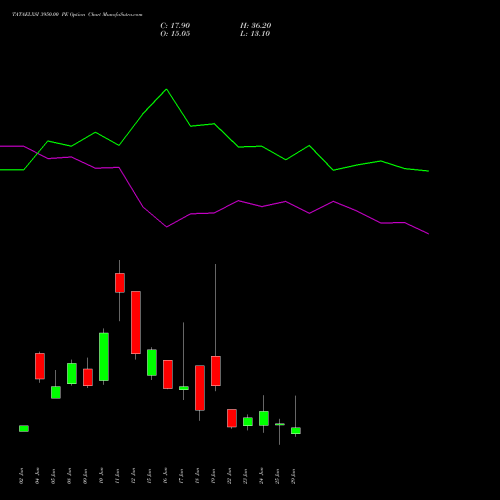
Task: Click the date label starting with 29
Action: tap(293, 476)
